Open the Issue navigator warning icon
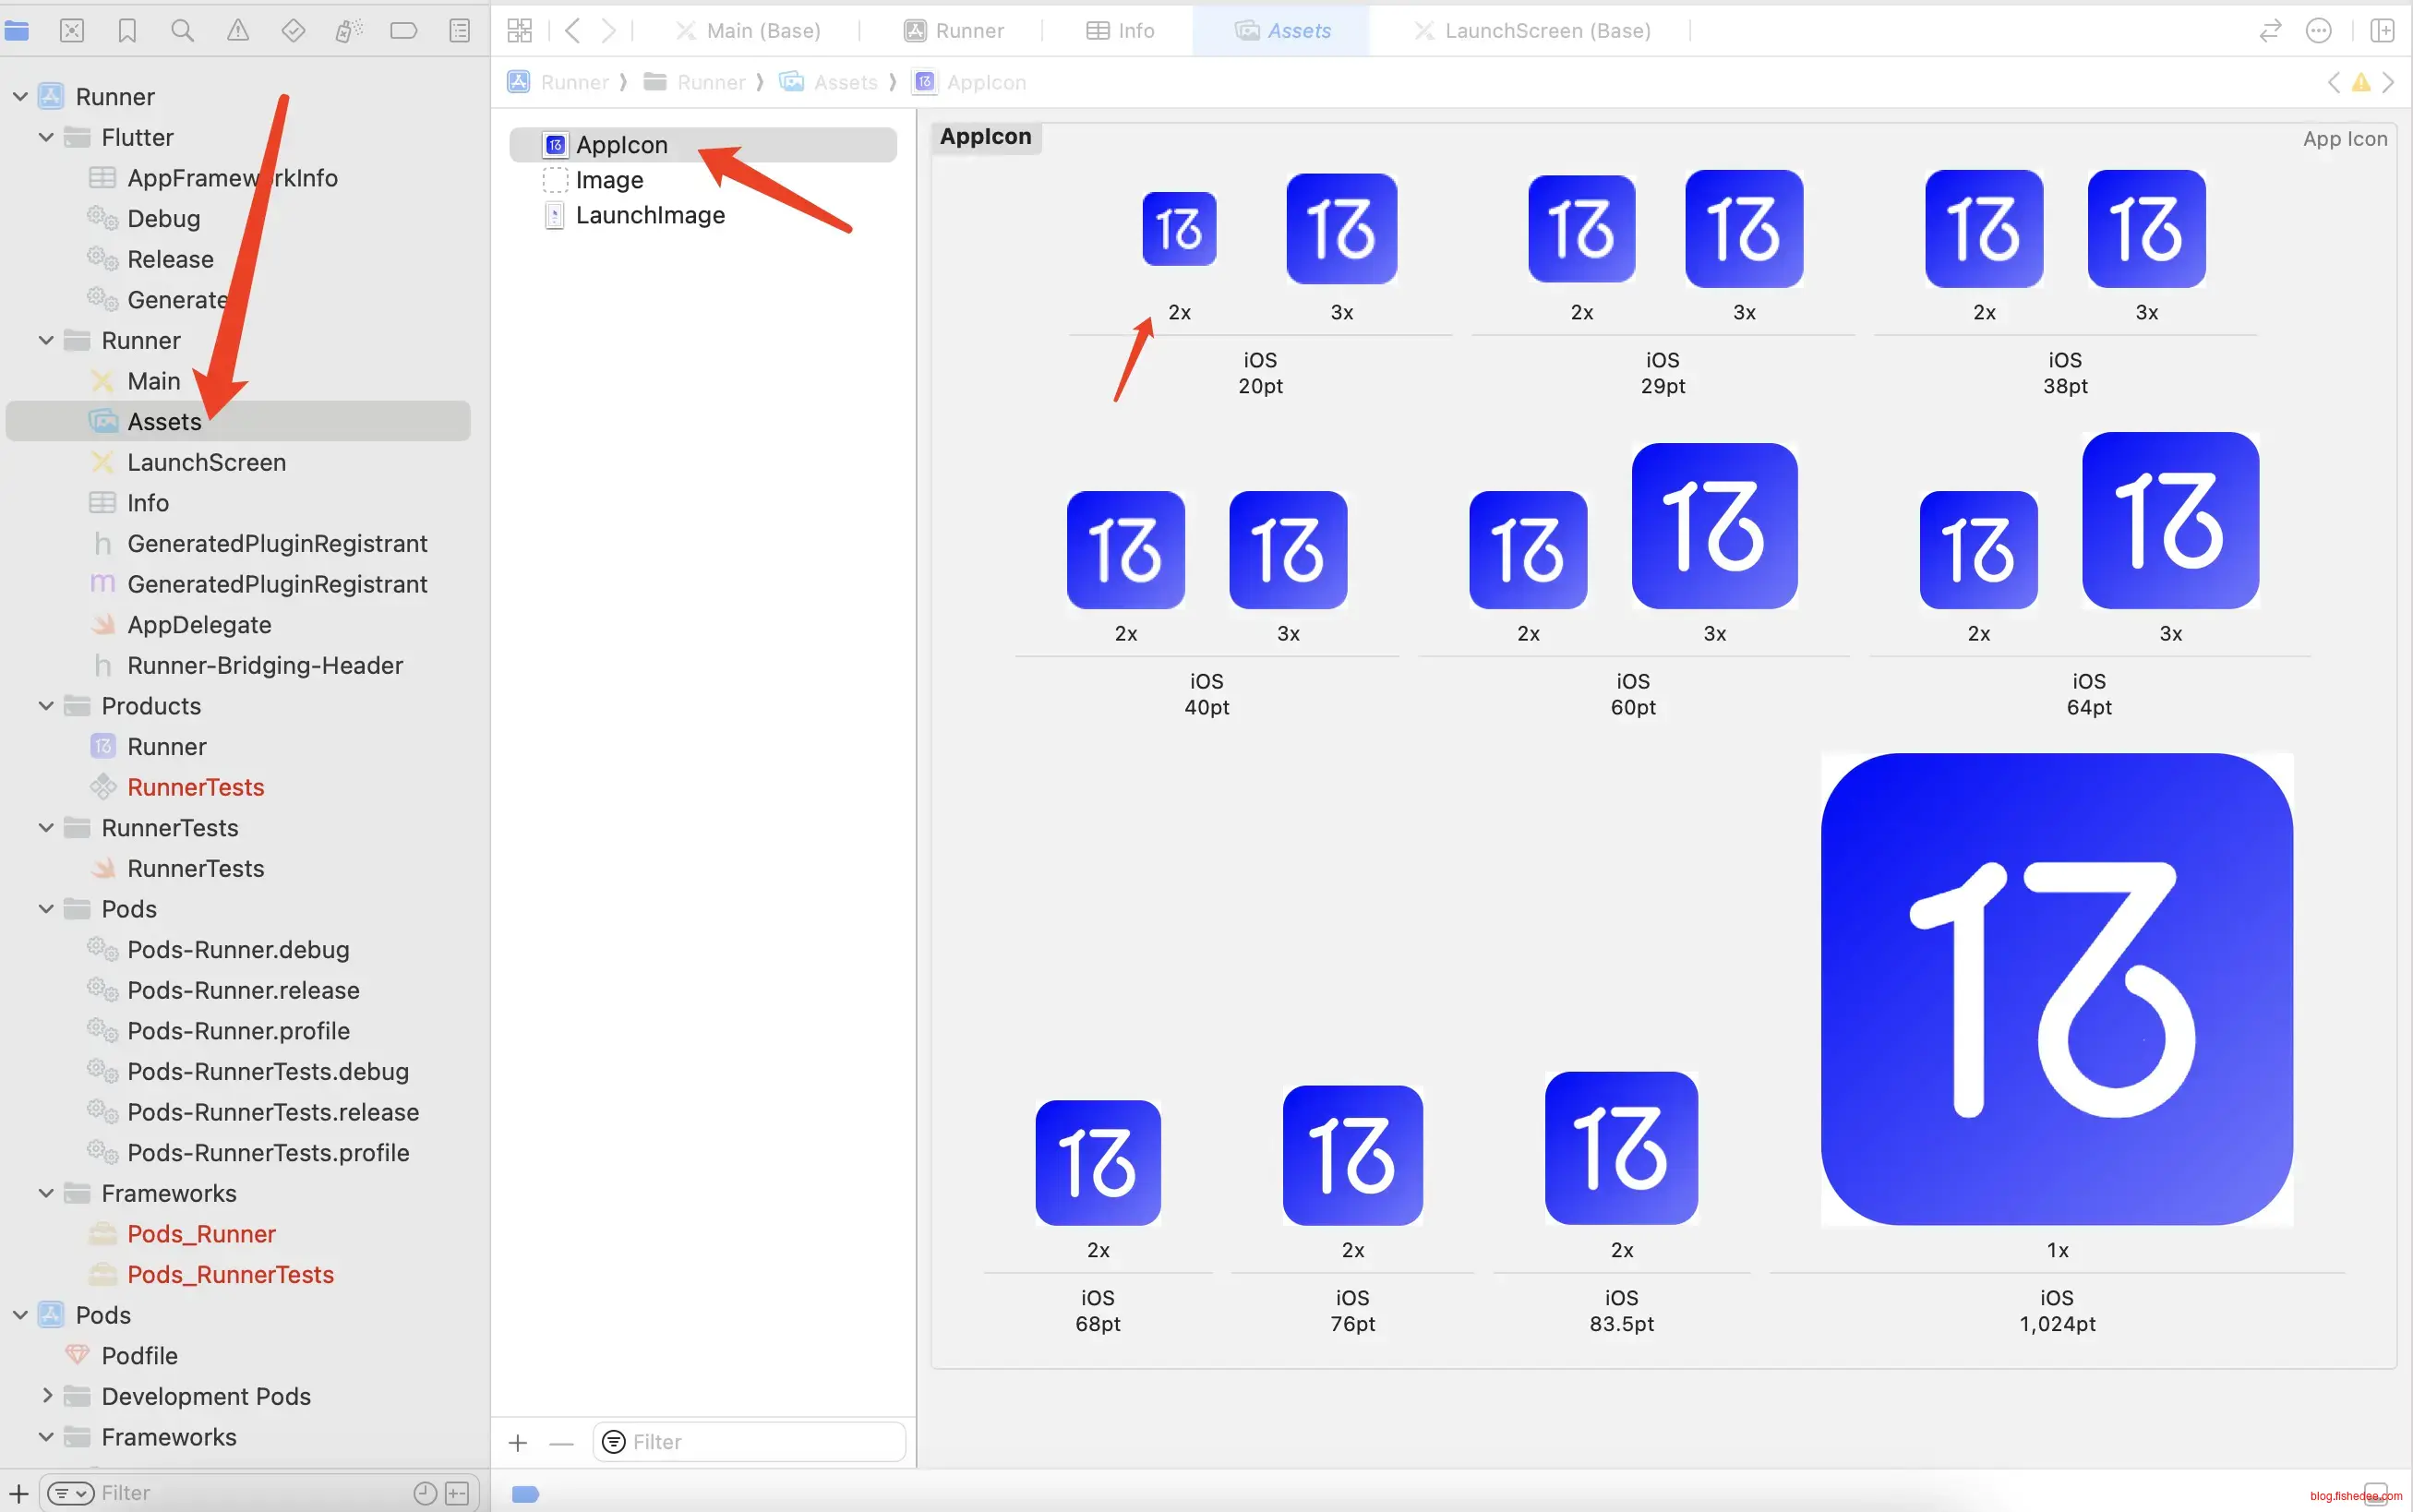The image size is (2413, 1512). (x=238, y=31)
